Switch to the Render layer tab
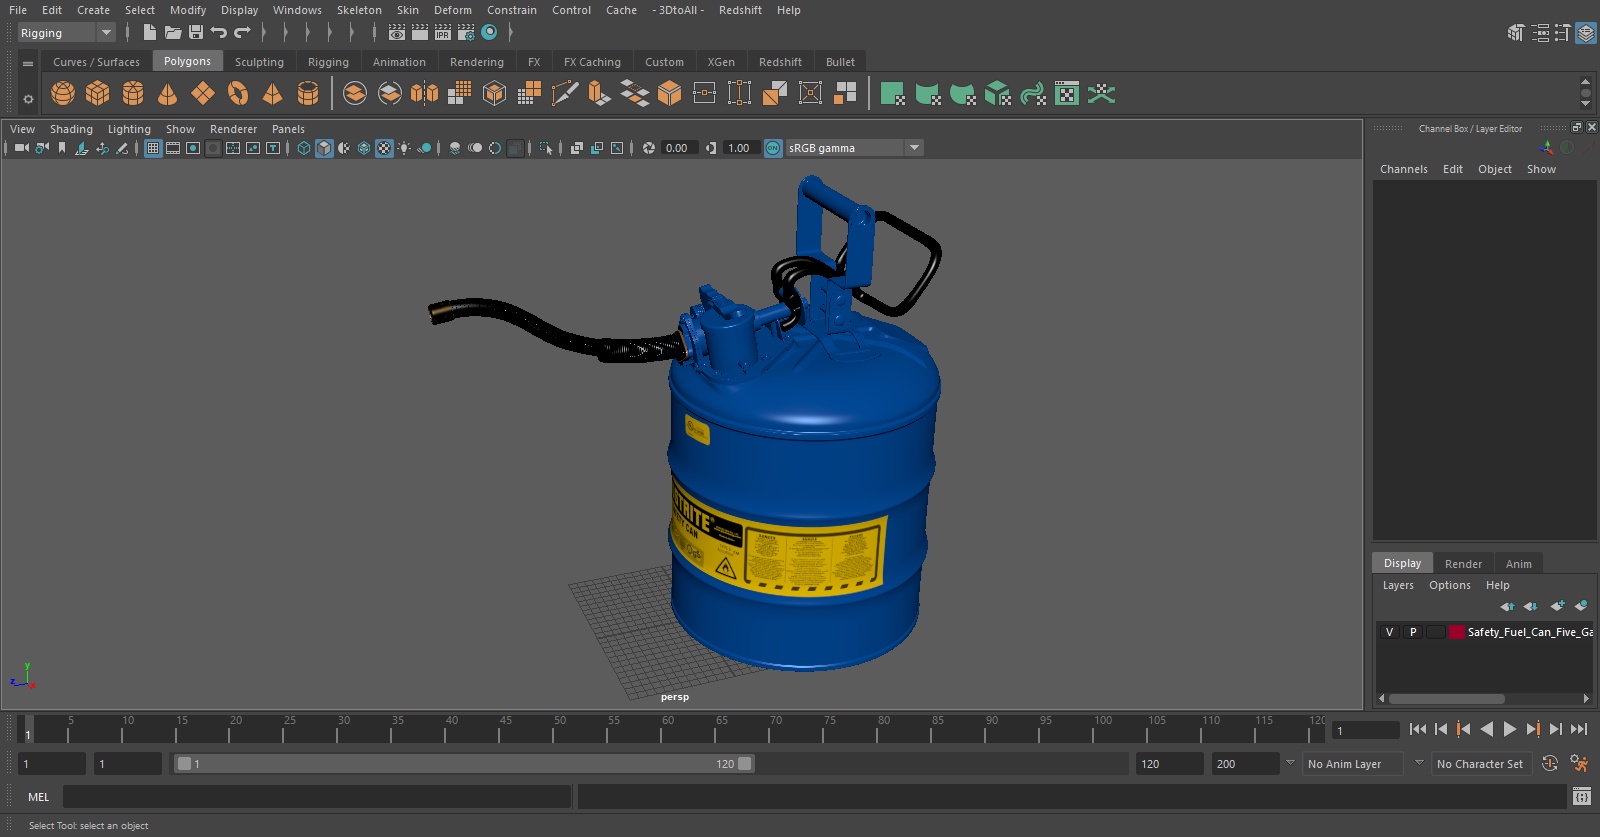Image resolution: width=1600 pixels, height=837 pixels. pos(1463,564)
